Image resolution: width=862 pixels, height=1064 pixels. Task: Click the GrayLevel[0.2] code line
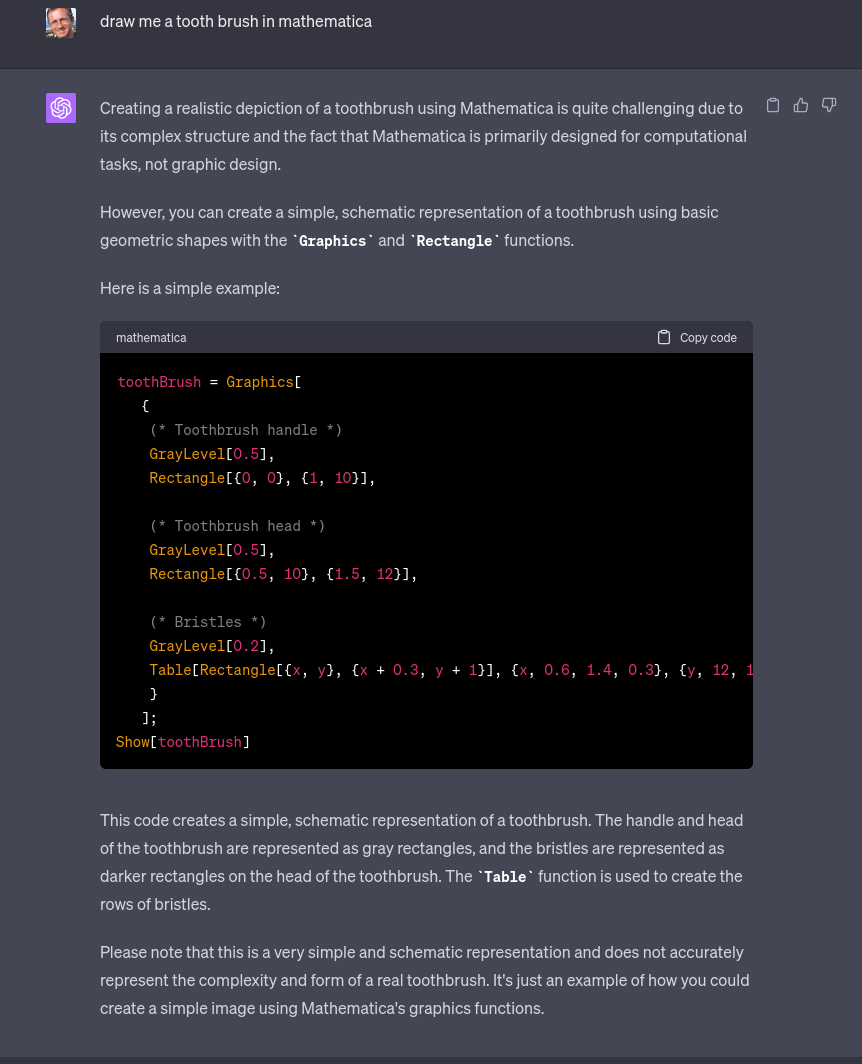click(x=211, y=646)
